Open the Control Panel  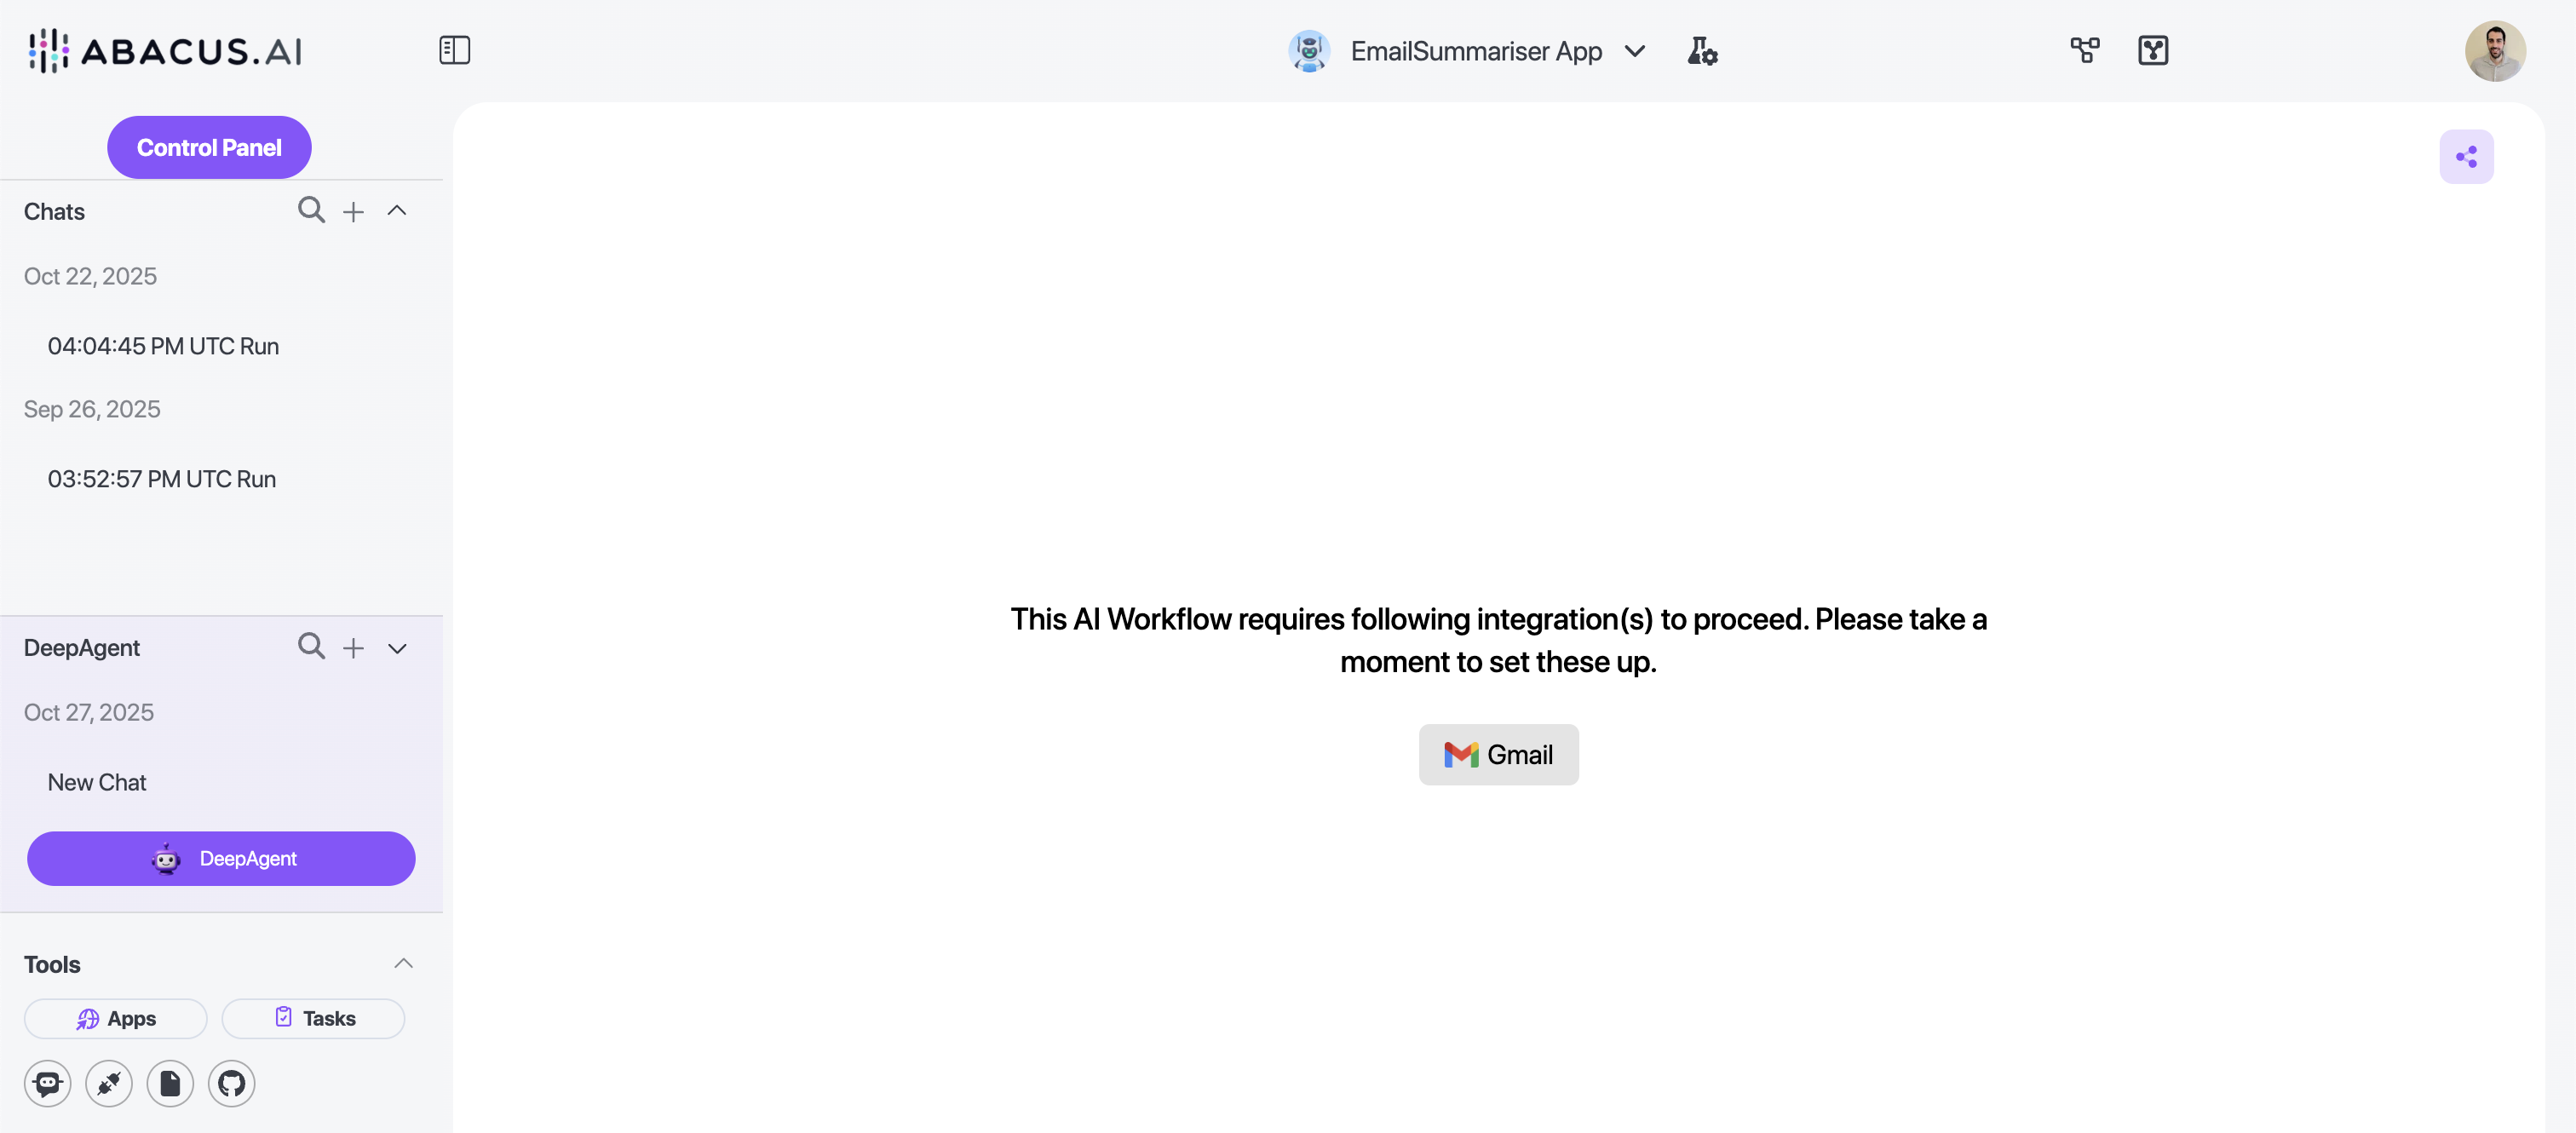(x=209, y=146)
